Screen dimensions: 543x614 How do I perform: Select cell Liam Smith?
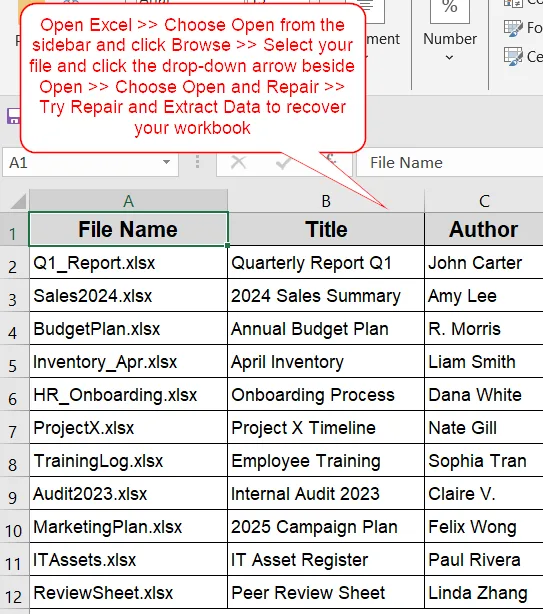point(484,361)
